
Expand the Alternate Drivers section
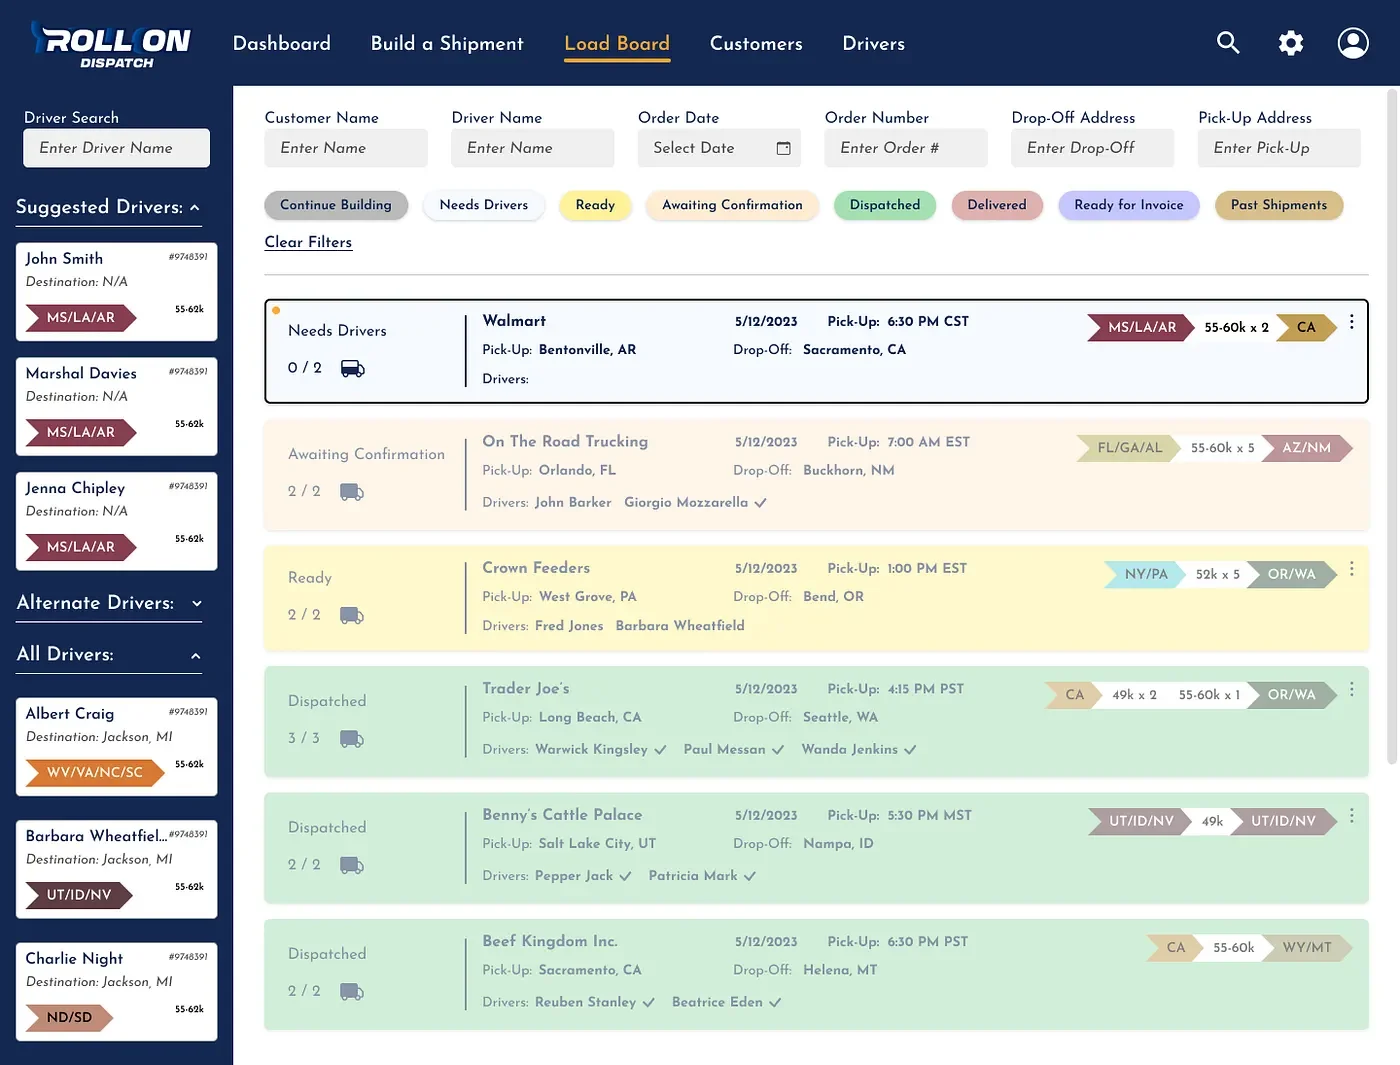[x=197, y=603]
